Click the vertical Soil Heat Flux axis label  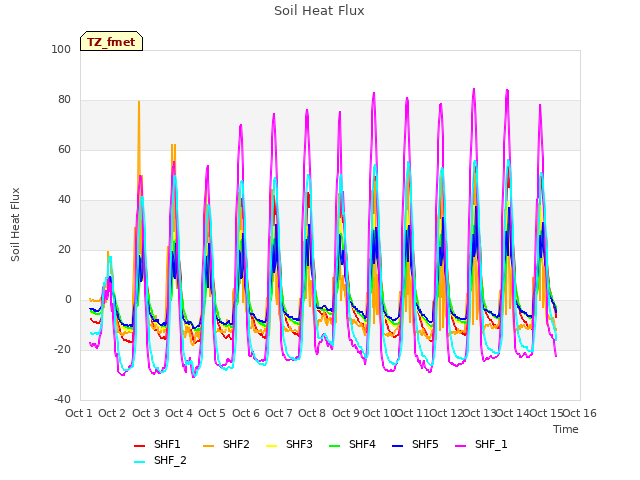(16, 224)
